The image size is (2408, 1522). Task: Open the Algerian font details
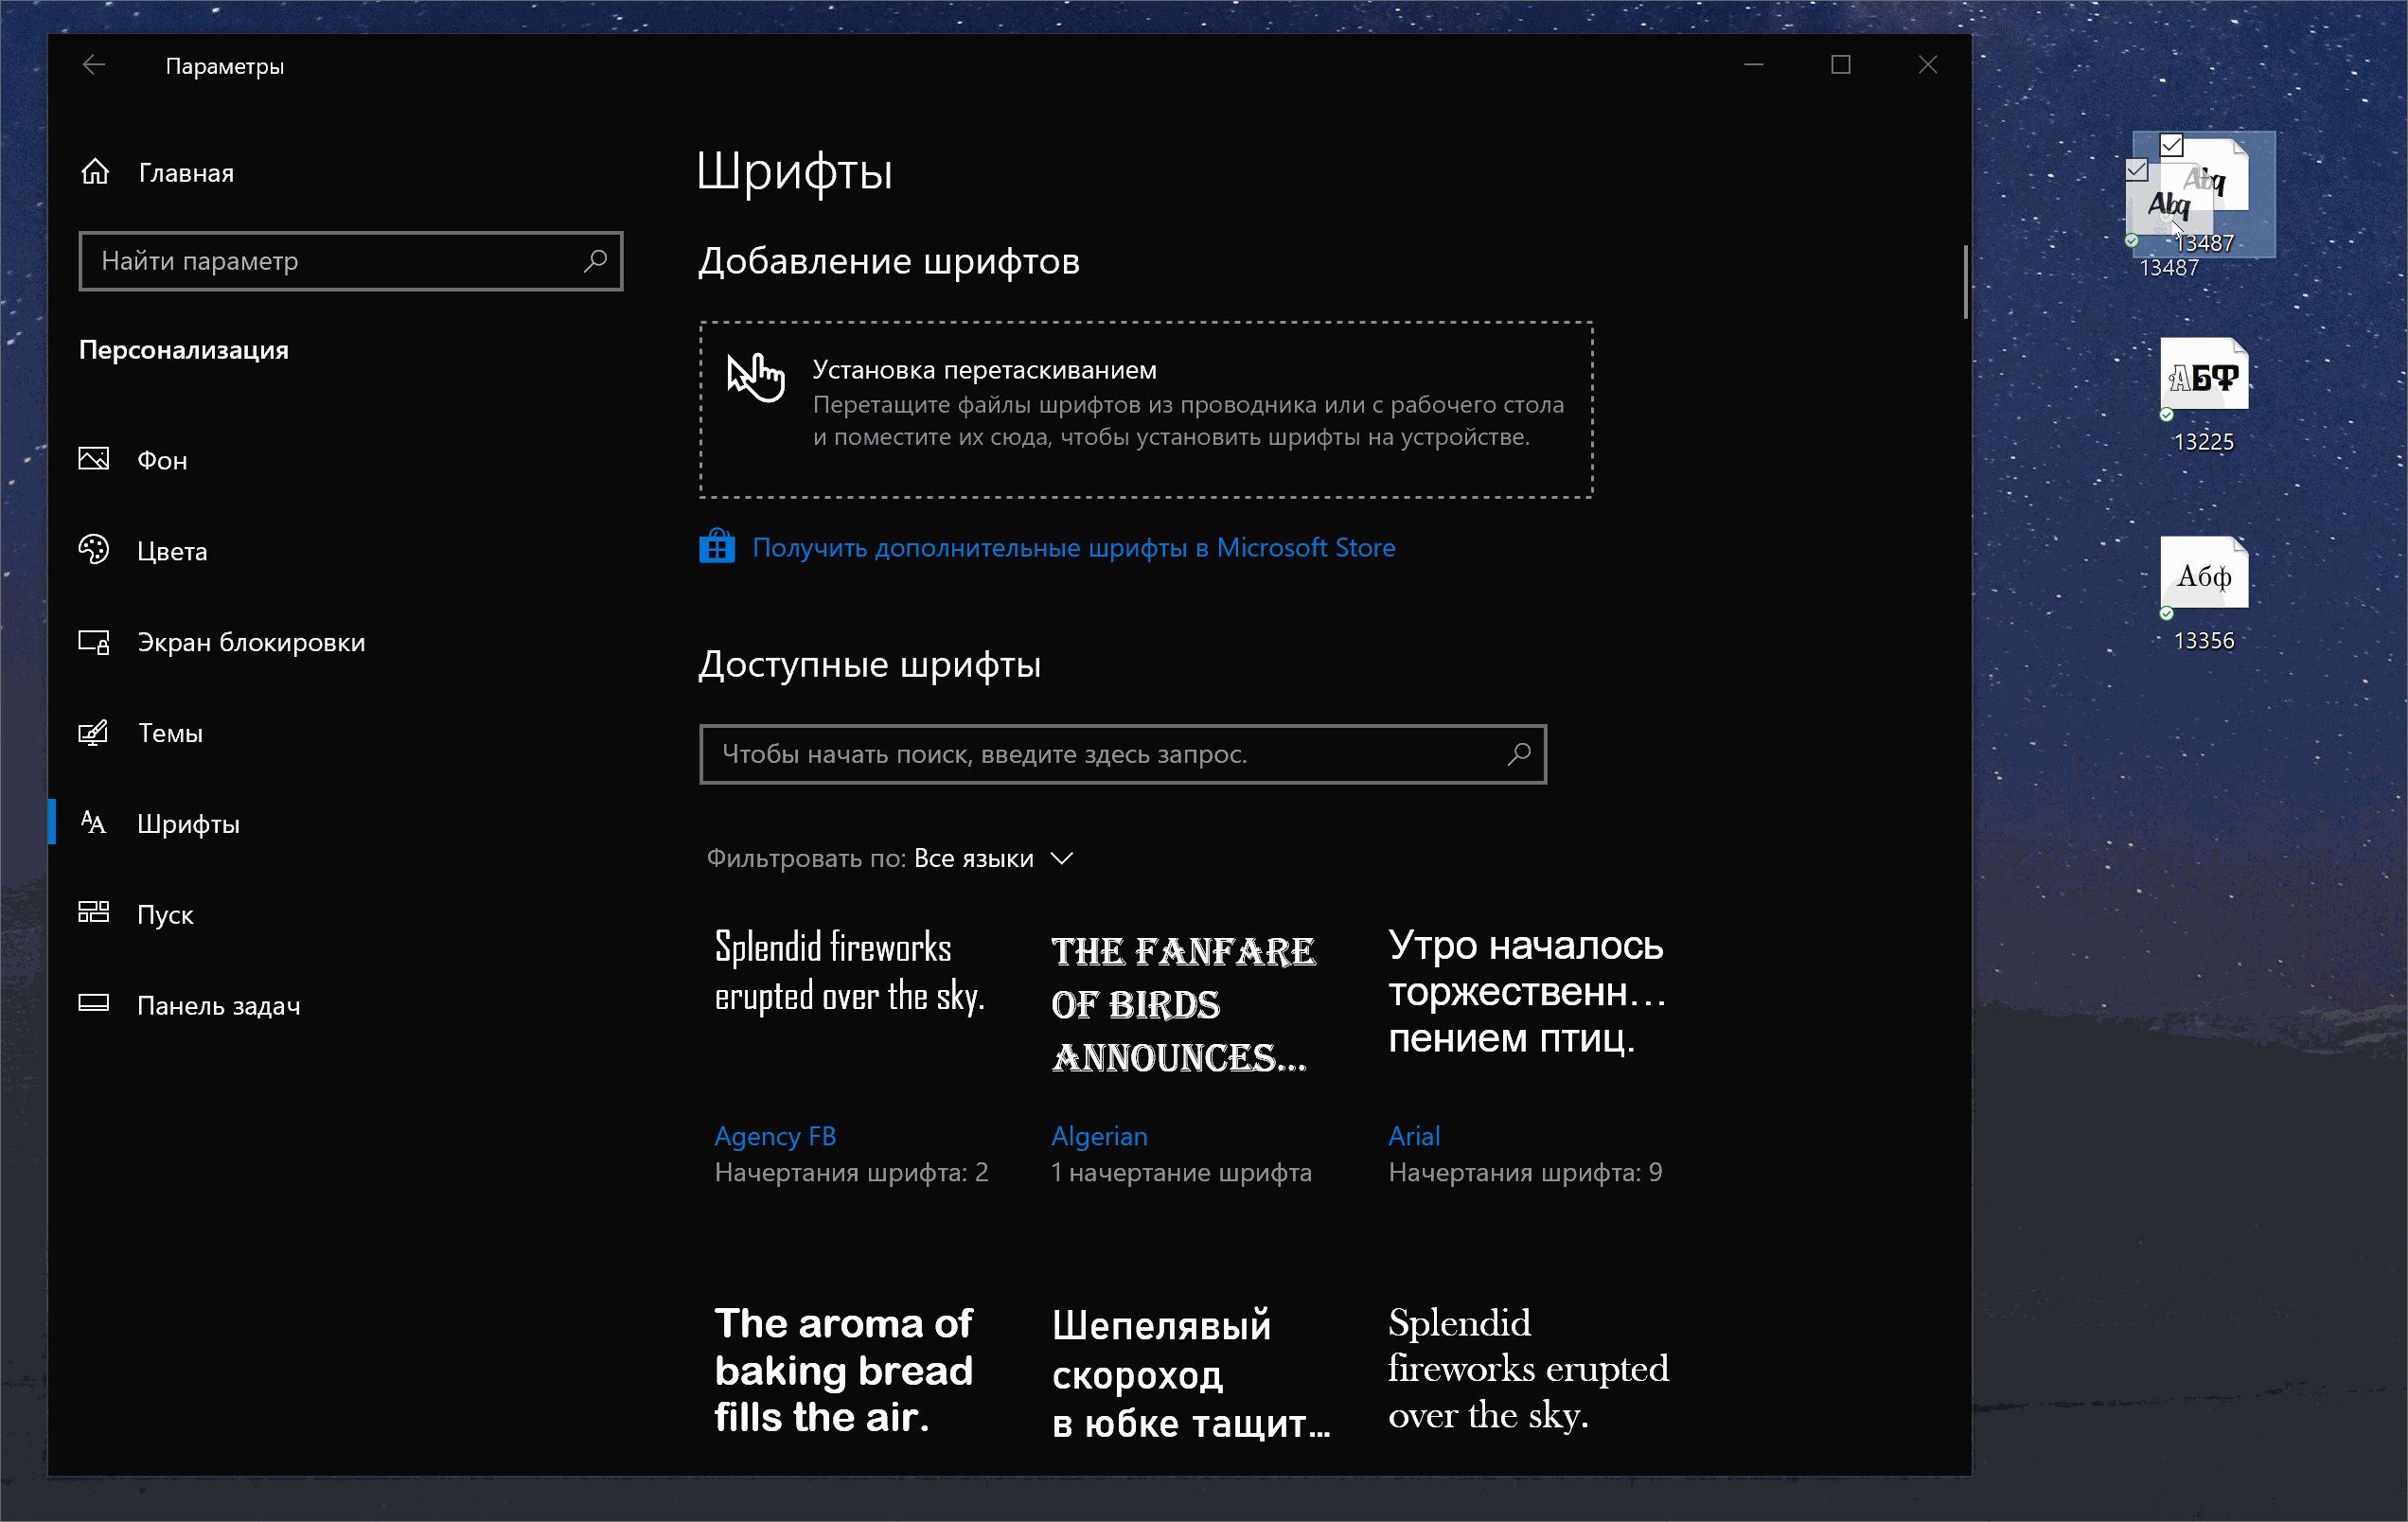1099,1135
